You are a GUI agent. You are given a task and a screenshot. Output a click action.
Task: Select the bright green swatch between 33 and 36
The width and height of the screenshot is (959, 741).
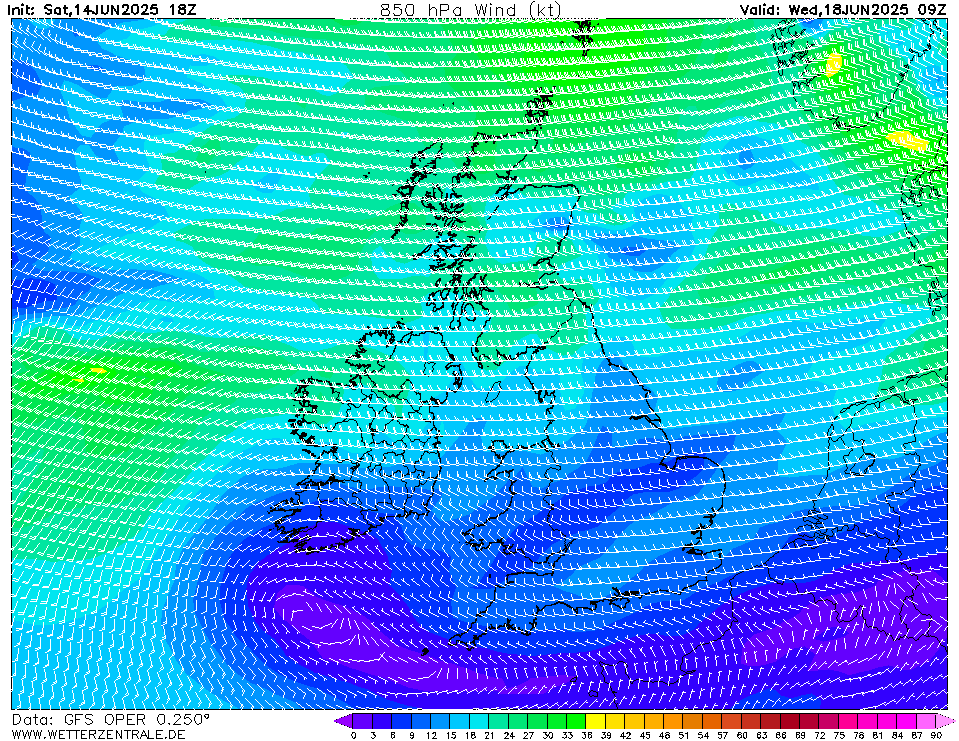[x=577, y=721]
